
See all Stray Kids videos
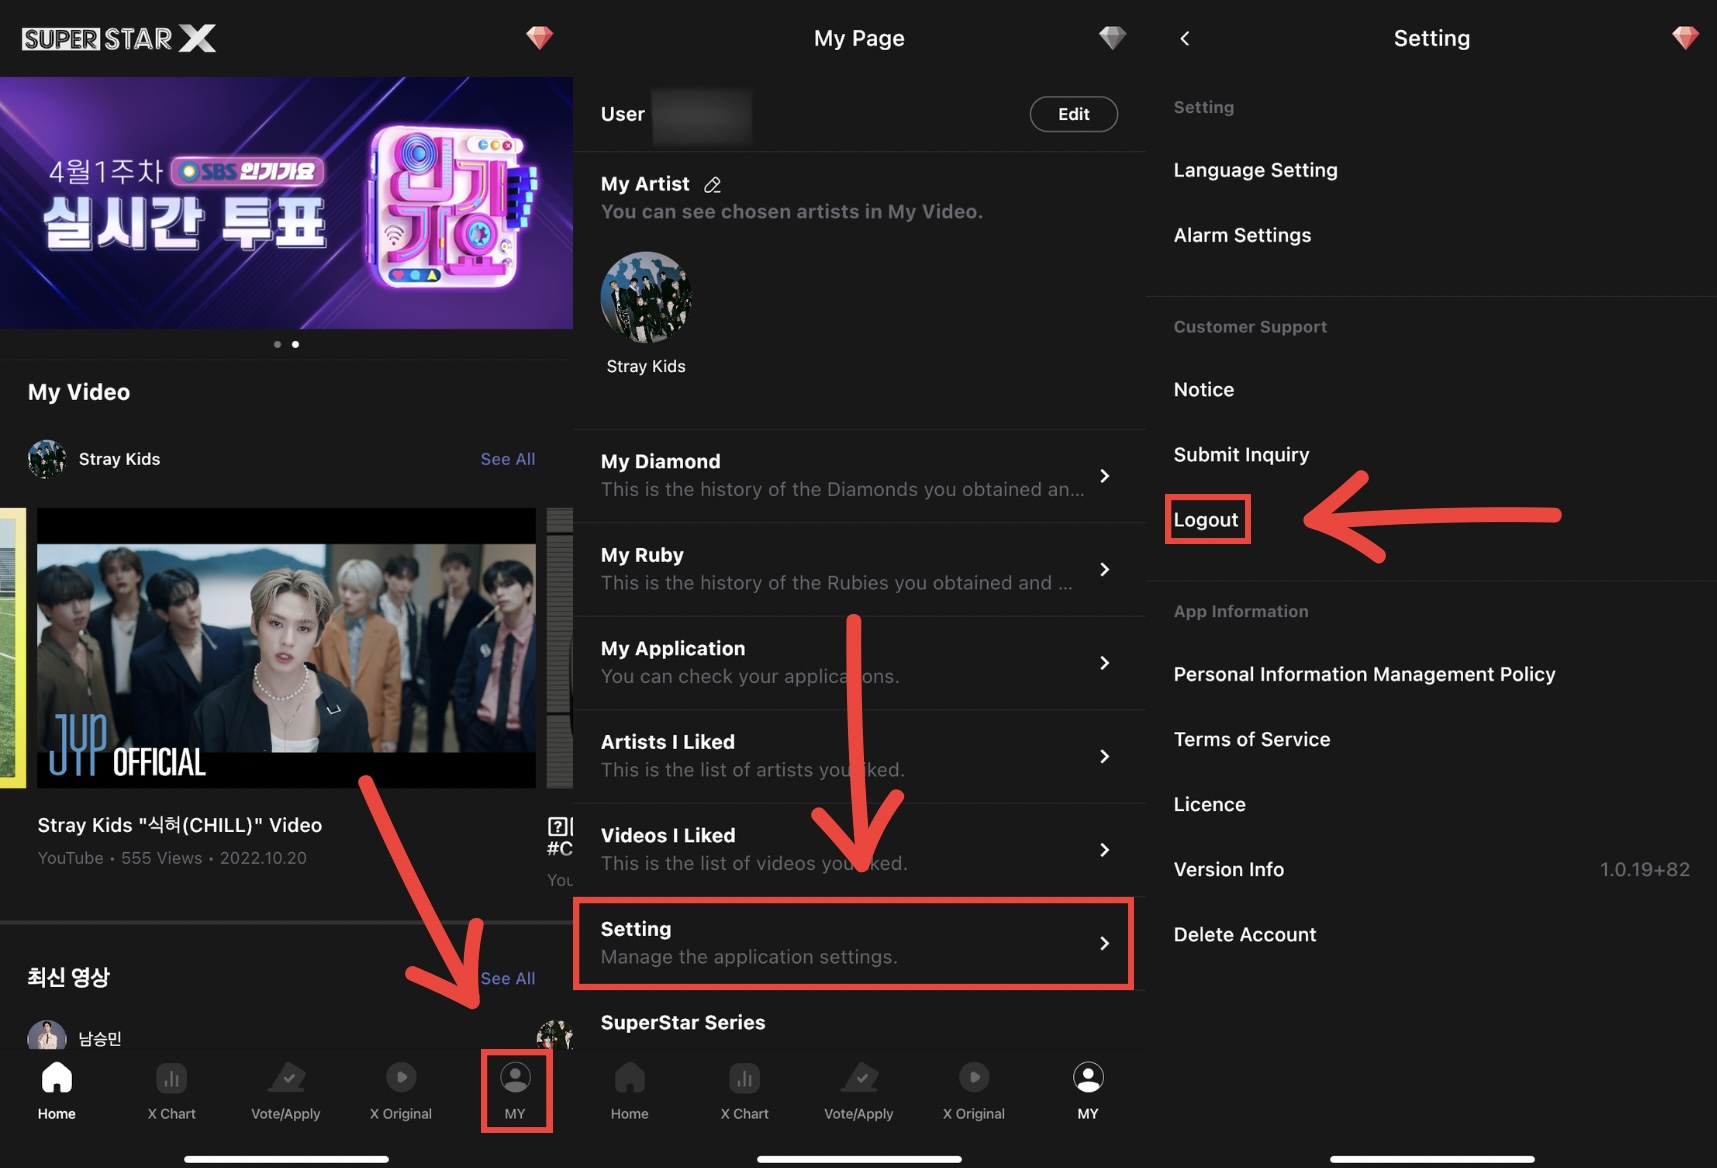508,459
